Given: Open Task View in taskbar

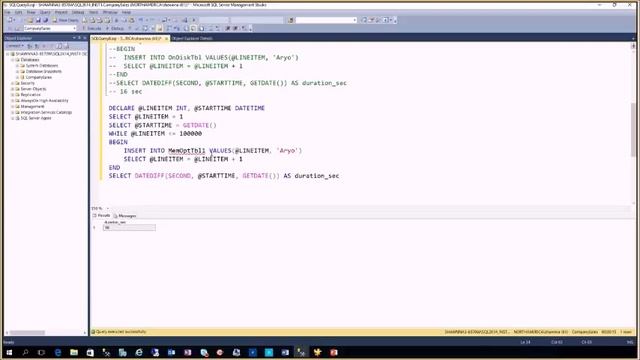Looking at the screenshot, I should [41, 352].
